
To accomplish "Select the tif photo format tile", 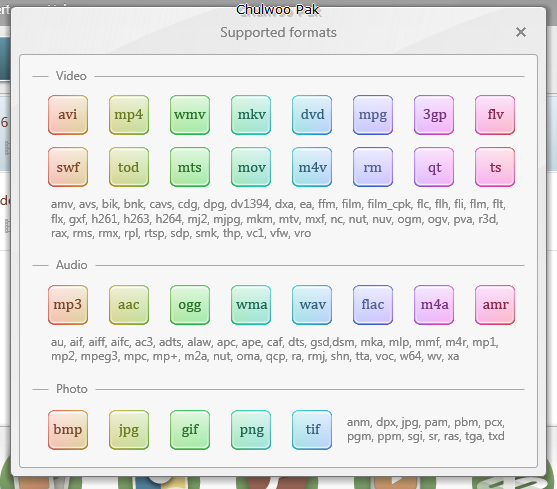I will point(312,430).
